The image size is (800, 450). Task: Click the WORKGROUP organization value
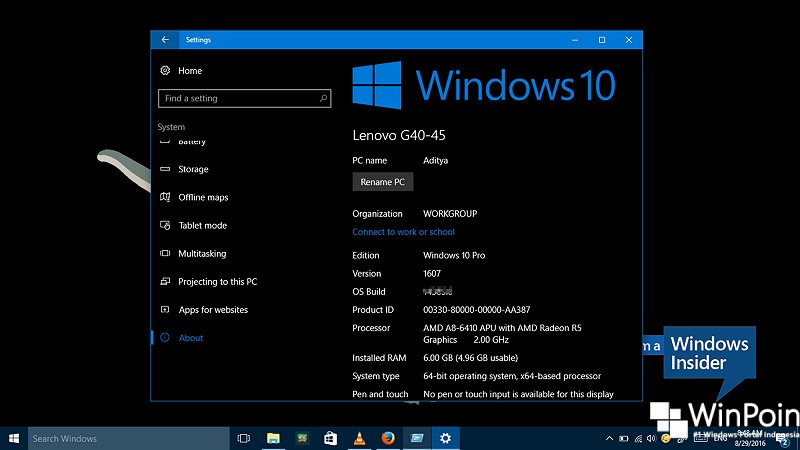[450, 213]
